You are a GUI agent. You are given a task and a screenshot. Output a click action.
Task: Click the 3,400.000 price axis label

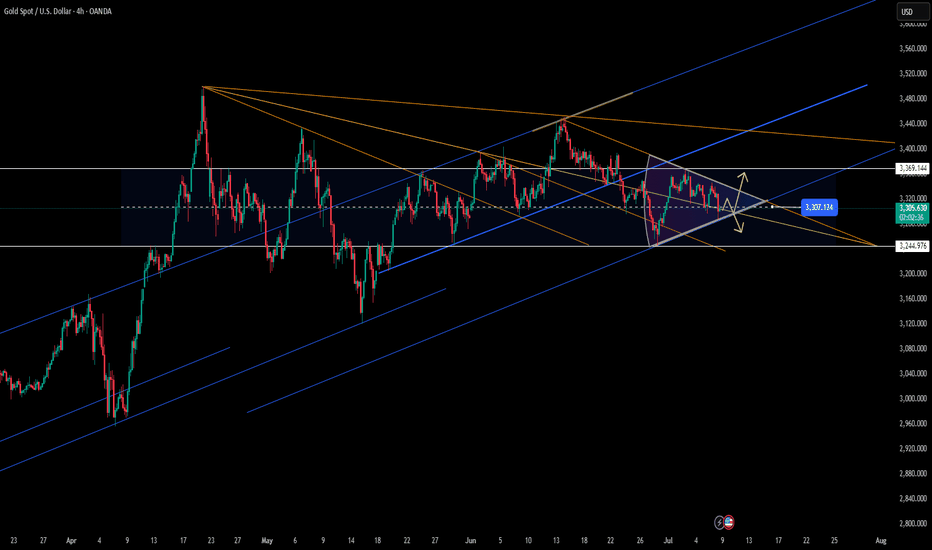pos(913,149)
